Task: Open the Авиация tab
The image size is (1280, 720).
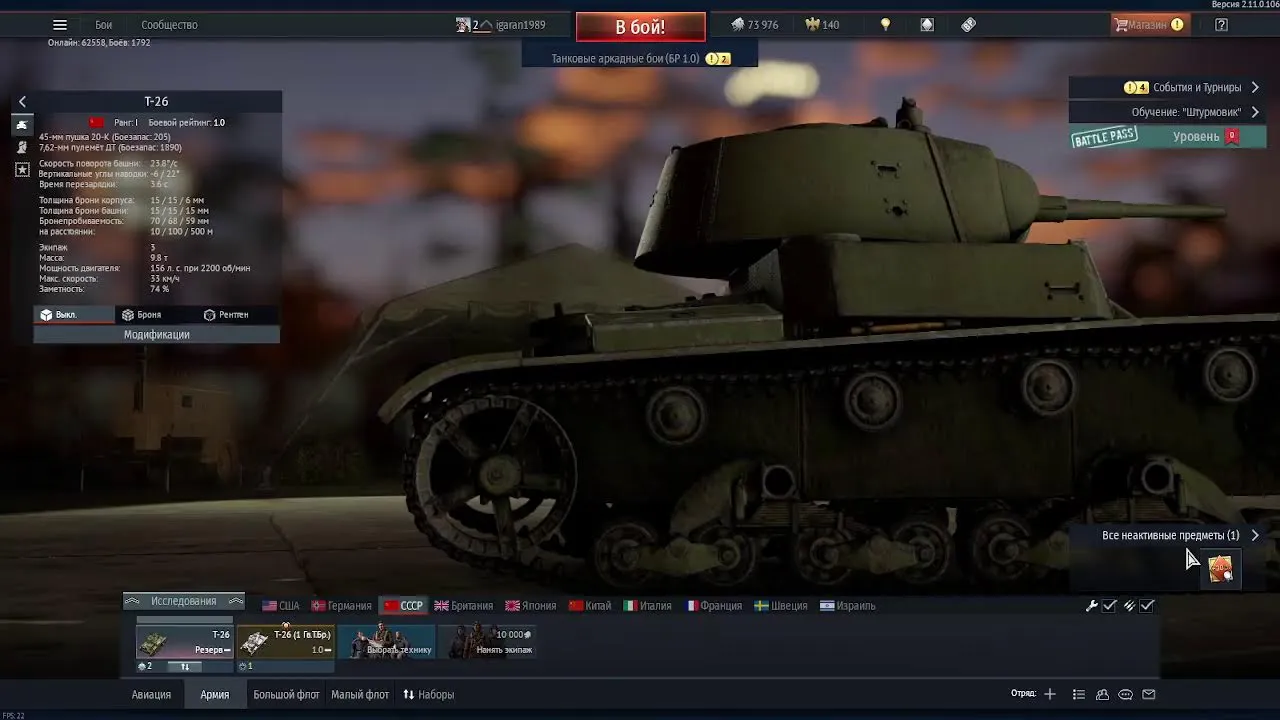Action: (151, 695)
